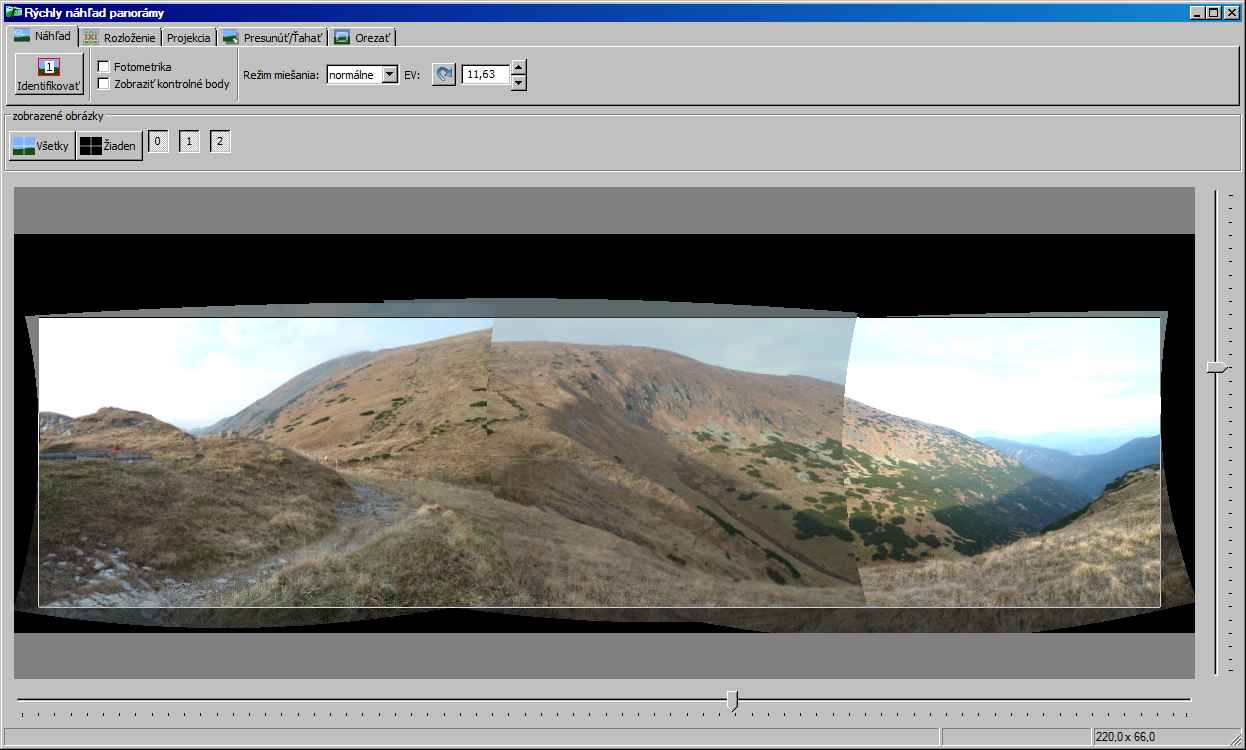
Task: Toggle visibility of image 0
Action: 158,142
